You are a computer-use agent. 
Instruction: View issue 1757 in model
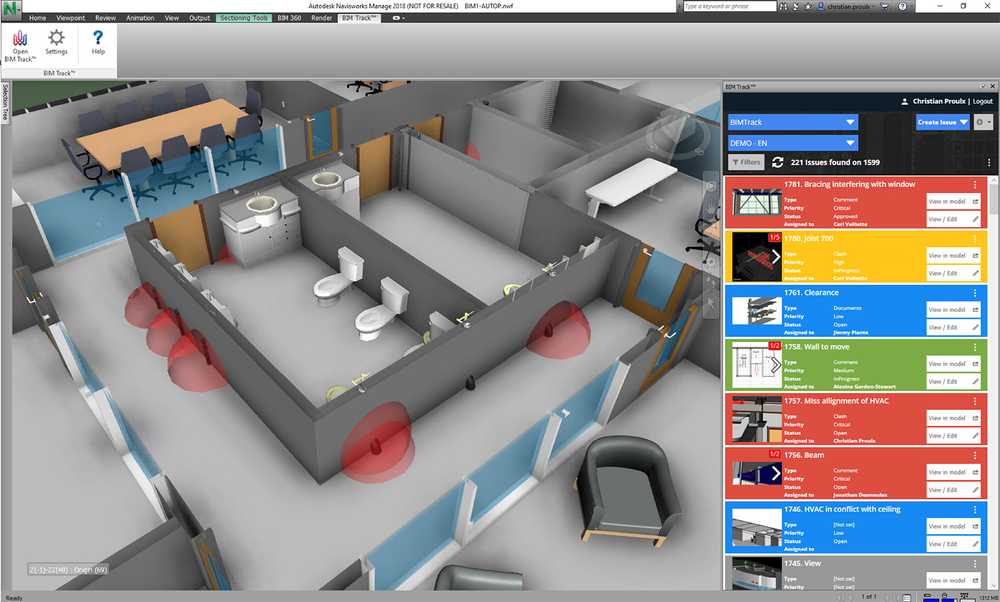click(x=953, y=418)
